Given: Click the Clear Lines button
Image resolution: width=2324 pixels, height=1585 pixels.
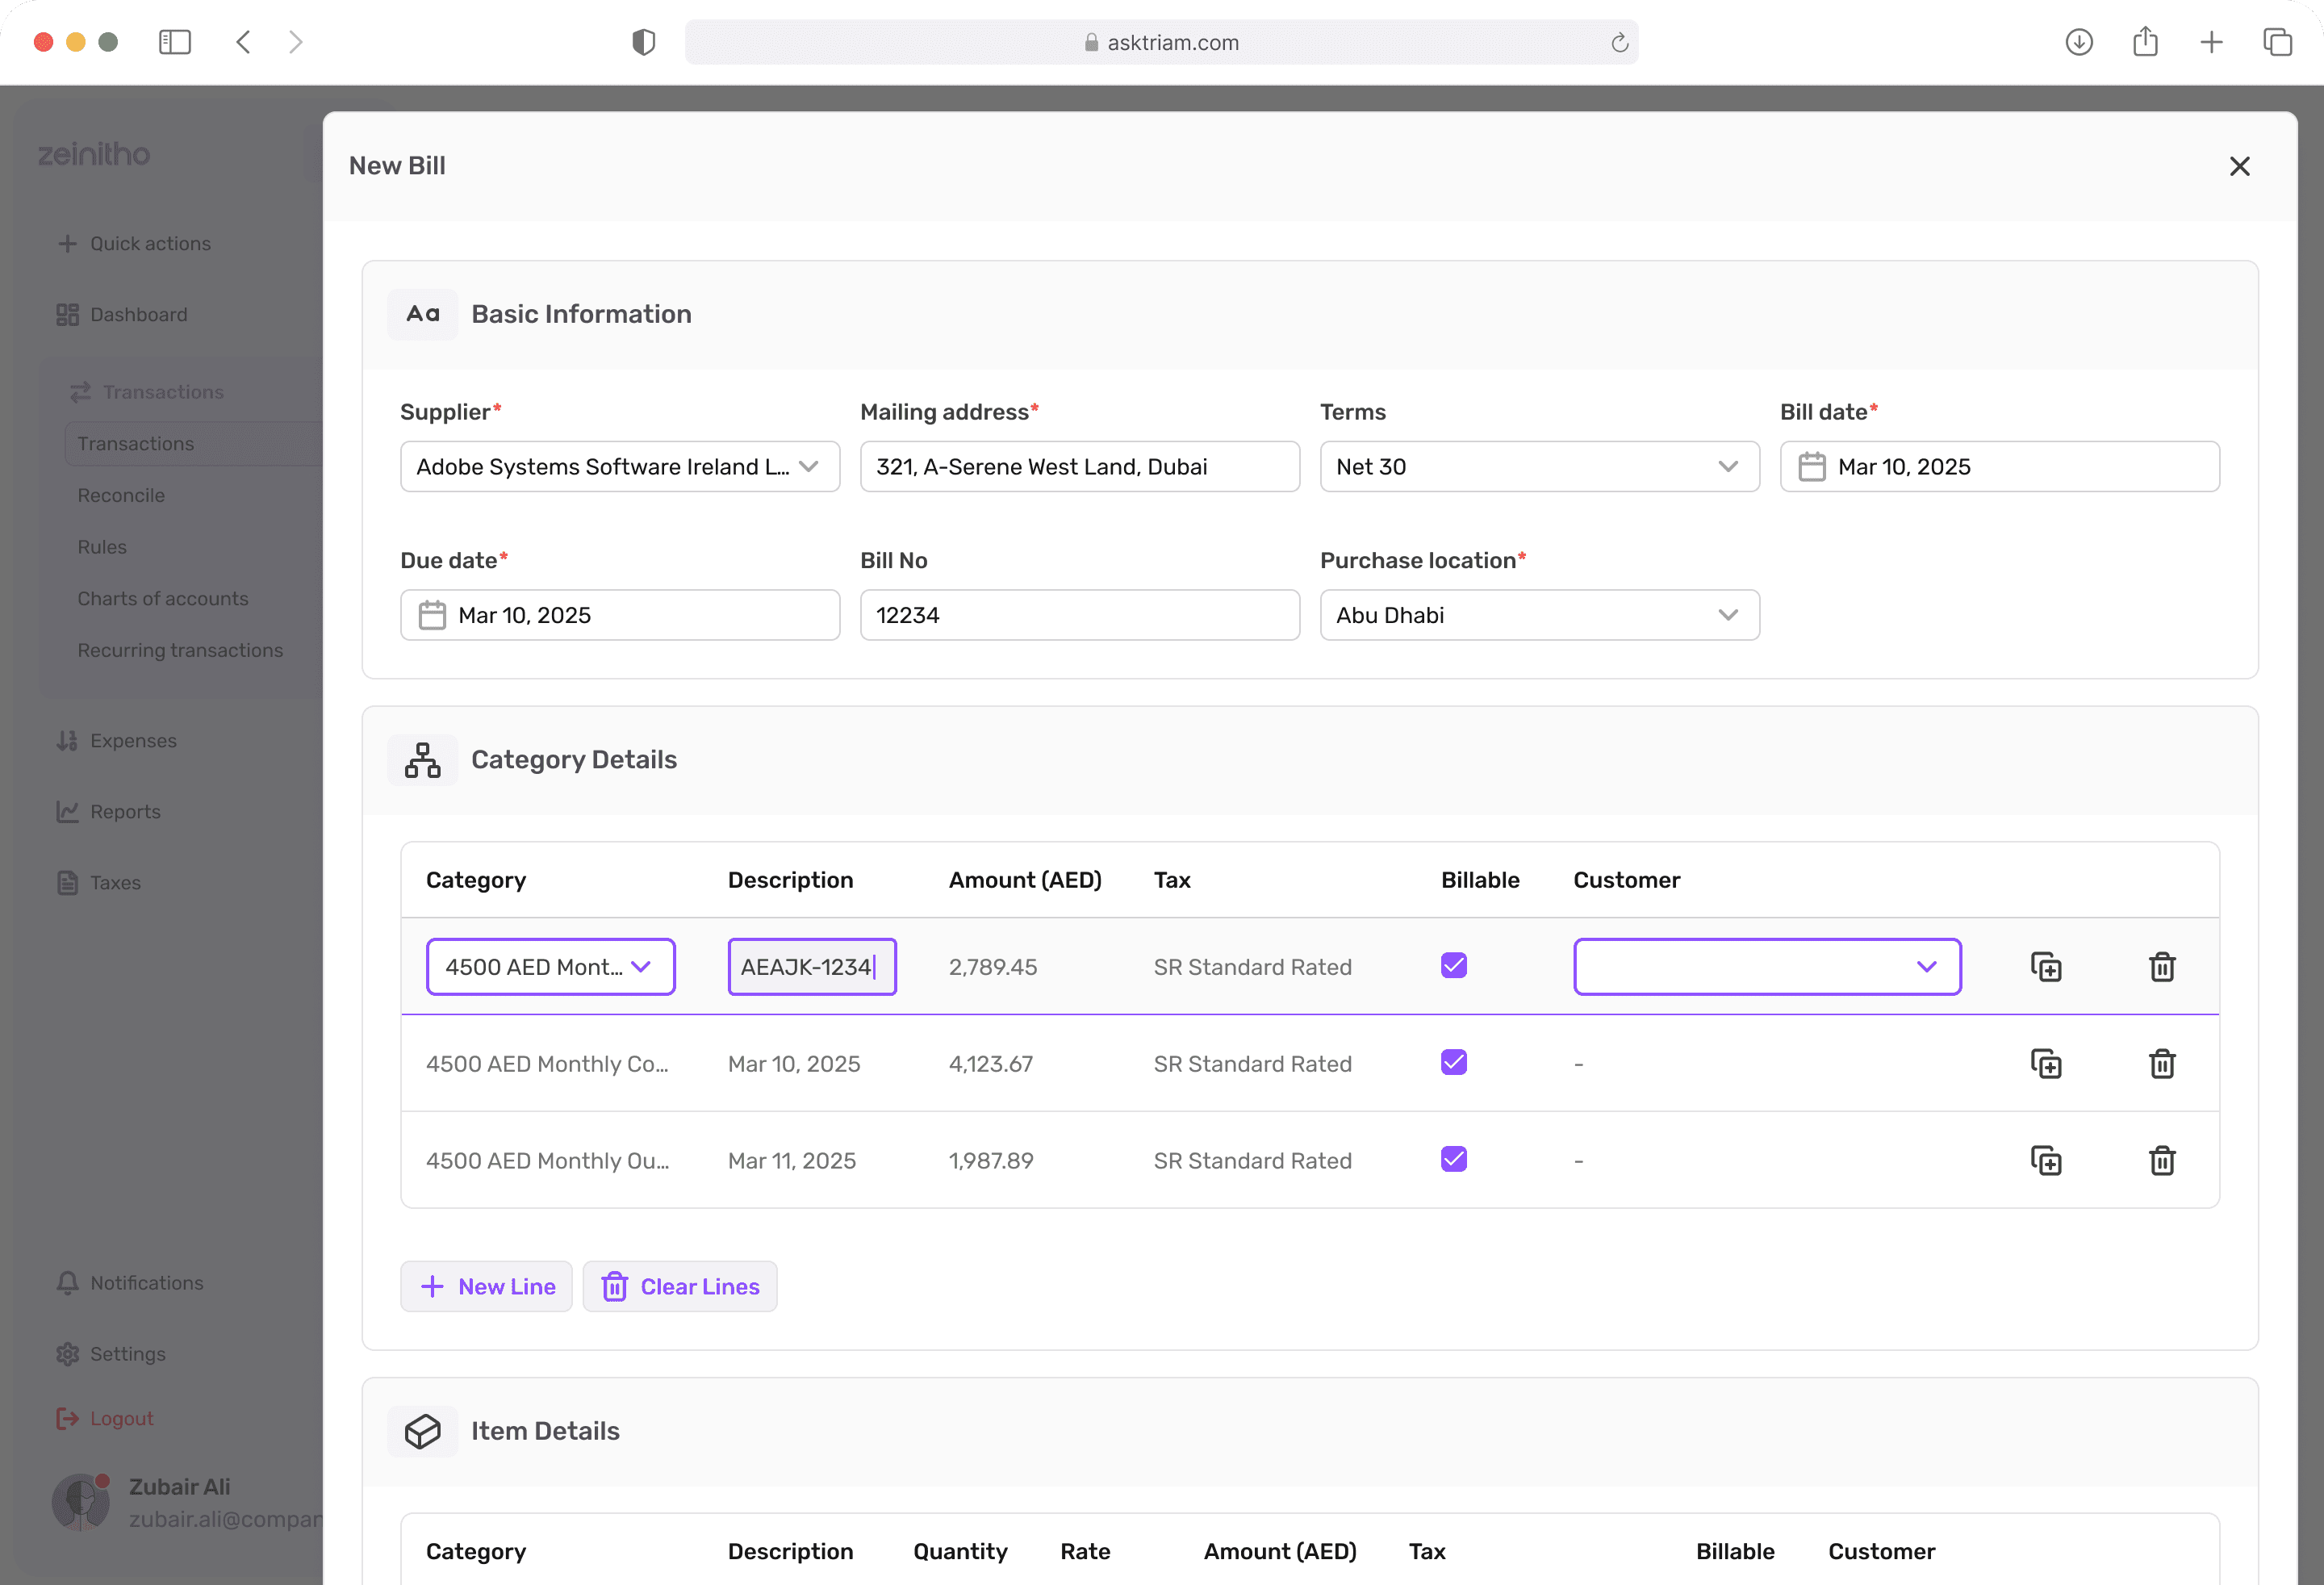Looking at the screenshot, I should [680, 1287].
